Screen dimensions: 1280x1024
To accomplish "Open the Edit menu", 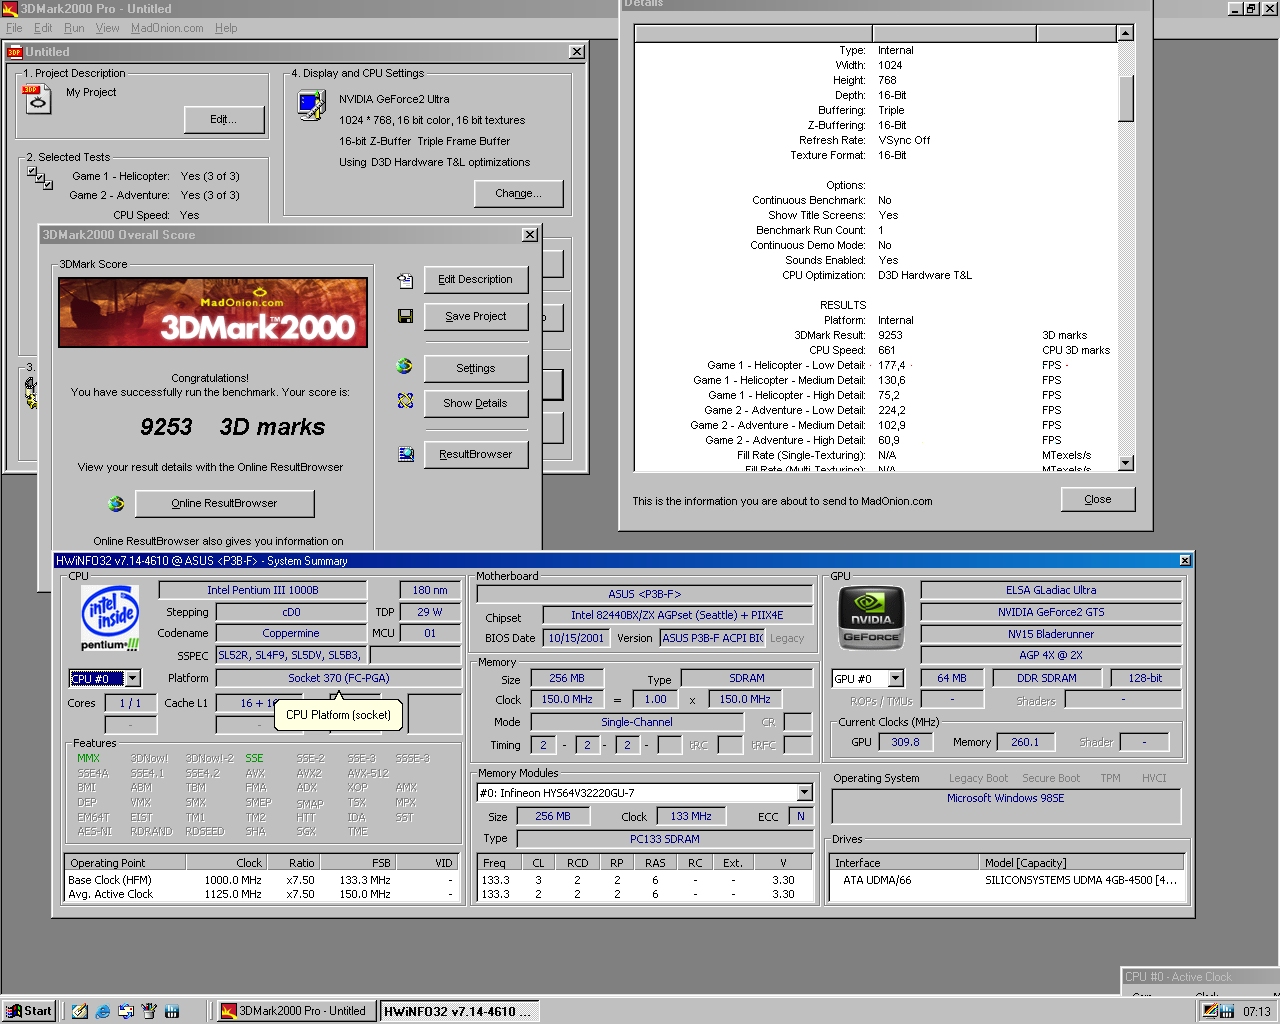I will pos(43,28).
